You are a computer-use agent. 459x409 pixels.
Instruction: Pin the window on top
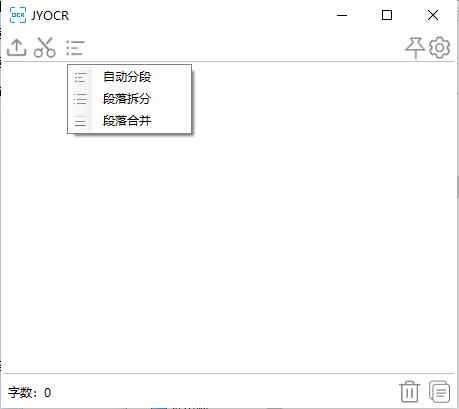tap(415, 48)
